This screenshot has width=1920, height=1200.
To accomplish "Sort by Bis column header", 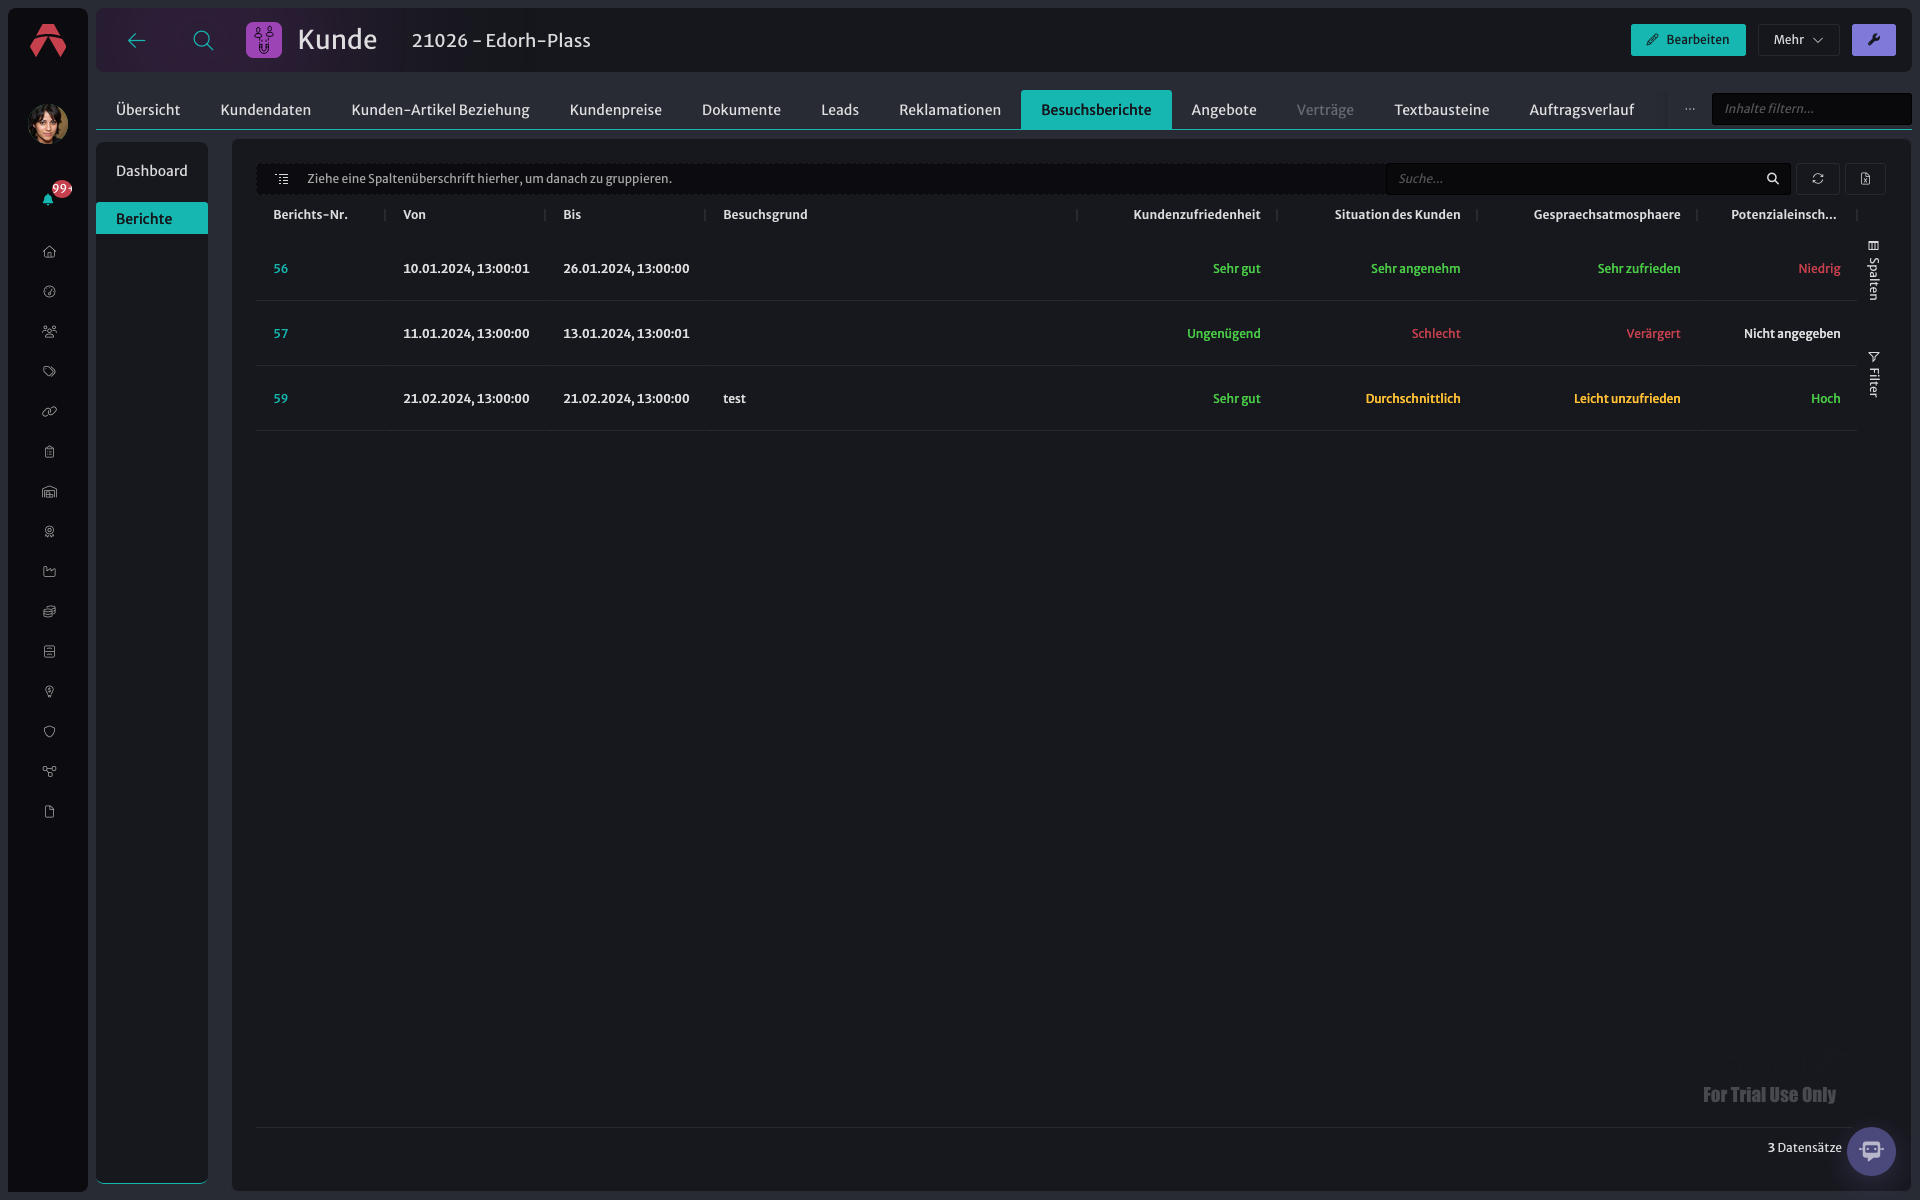I will [x=572, y=215].
